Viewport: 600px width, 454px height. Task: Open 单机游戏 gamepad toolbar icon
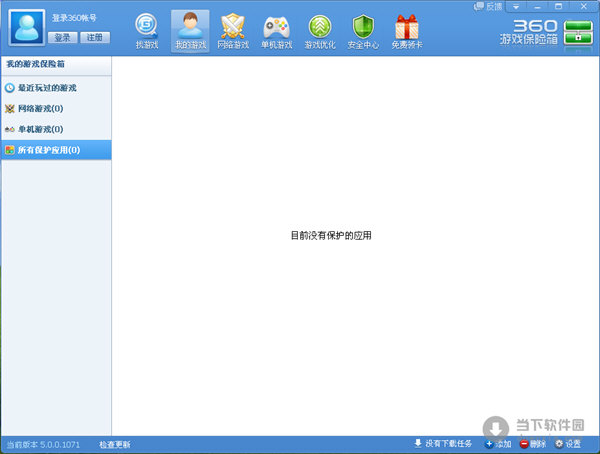(x=276, y=32)
